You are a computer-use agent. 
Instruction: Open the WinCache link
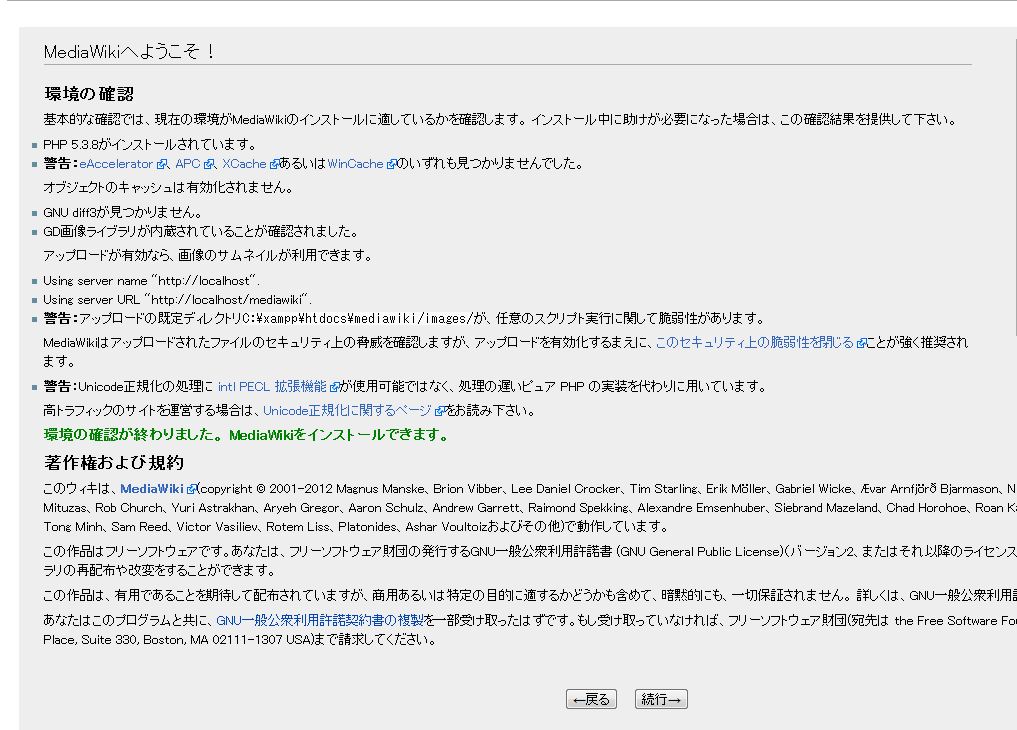(x=355, y=164)
